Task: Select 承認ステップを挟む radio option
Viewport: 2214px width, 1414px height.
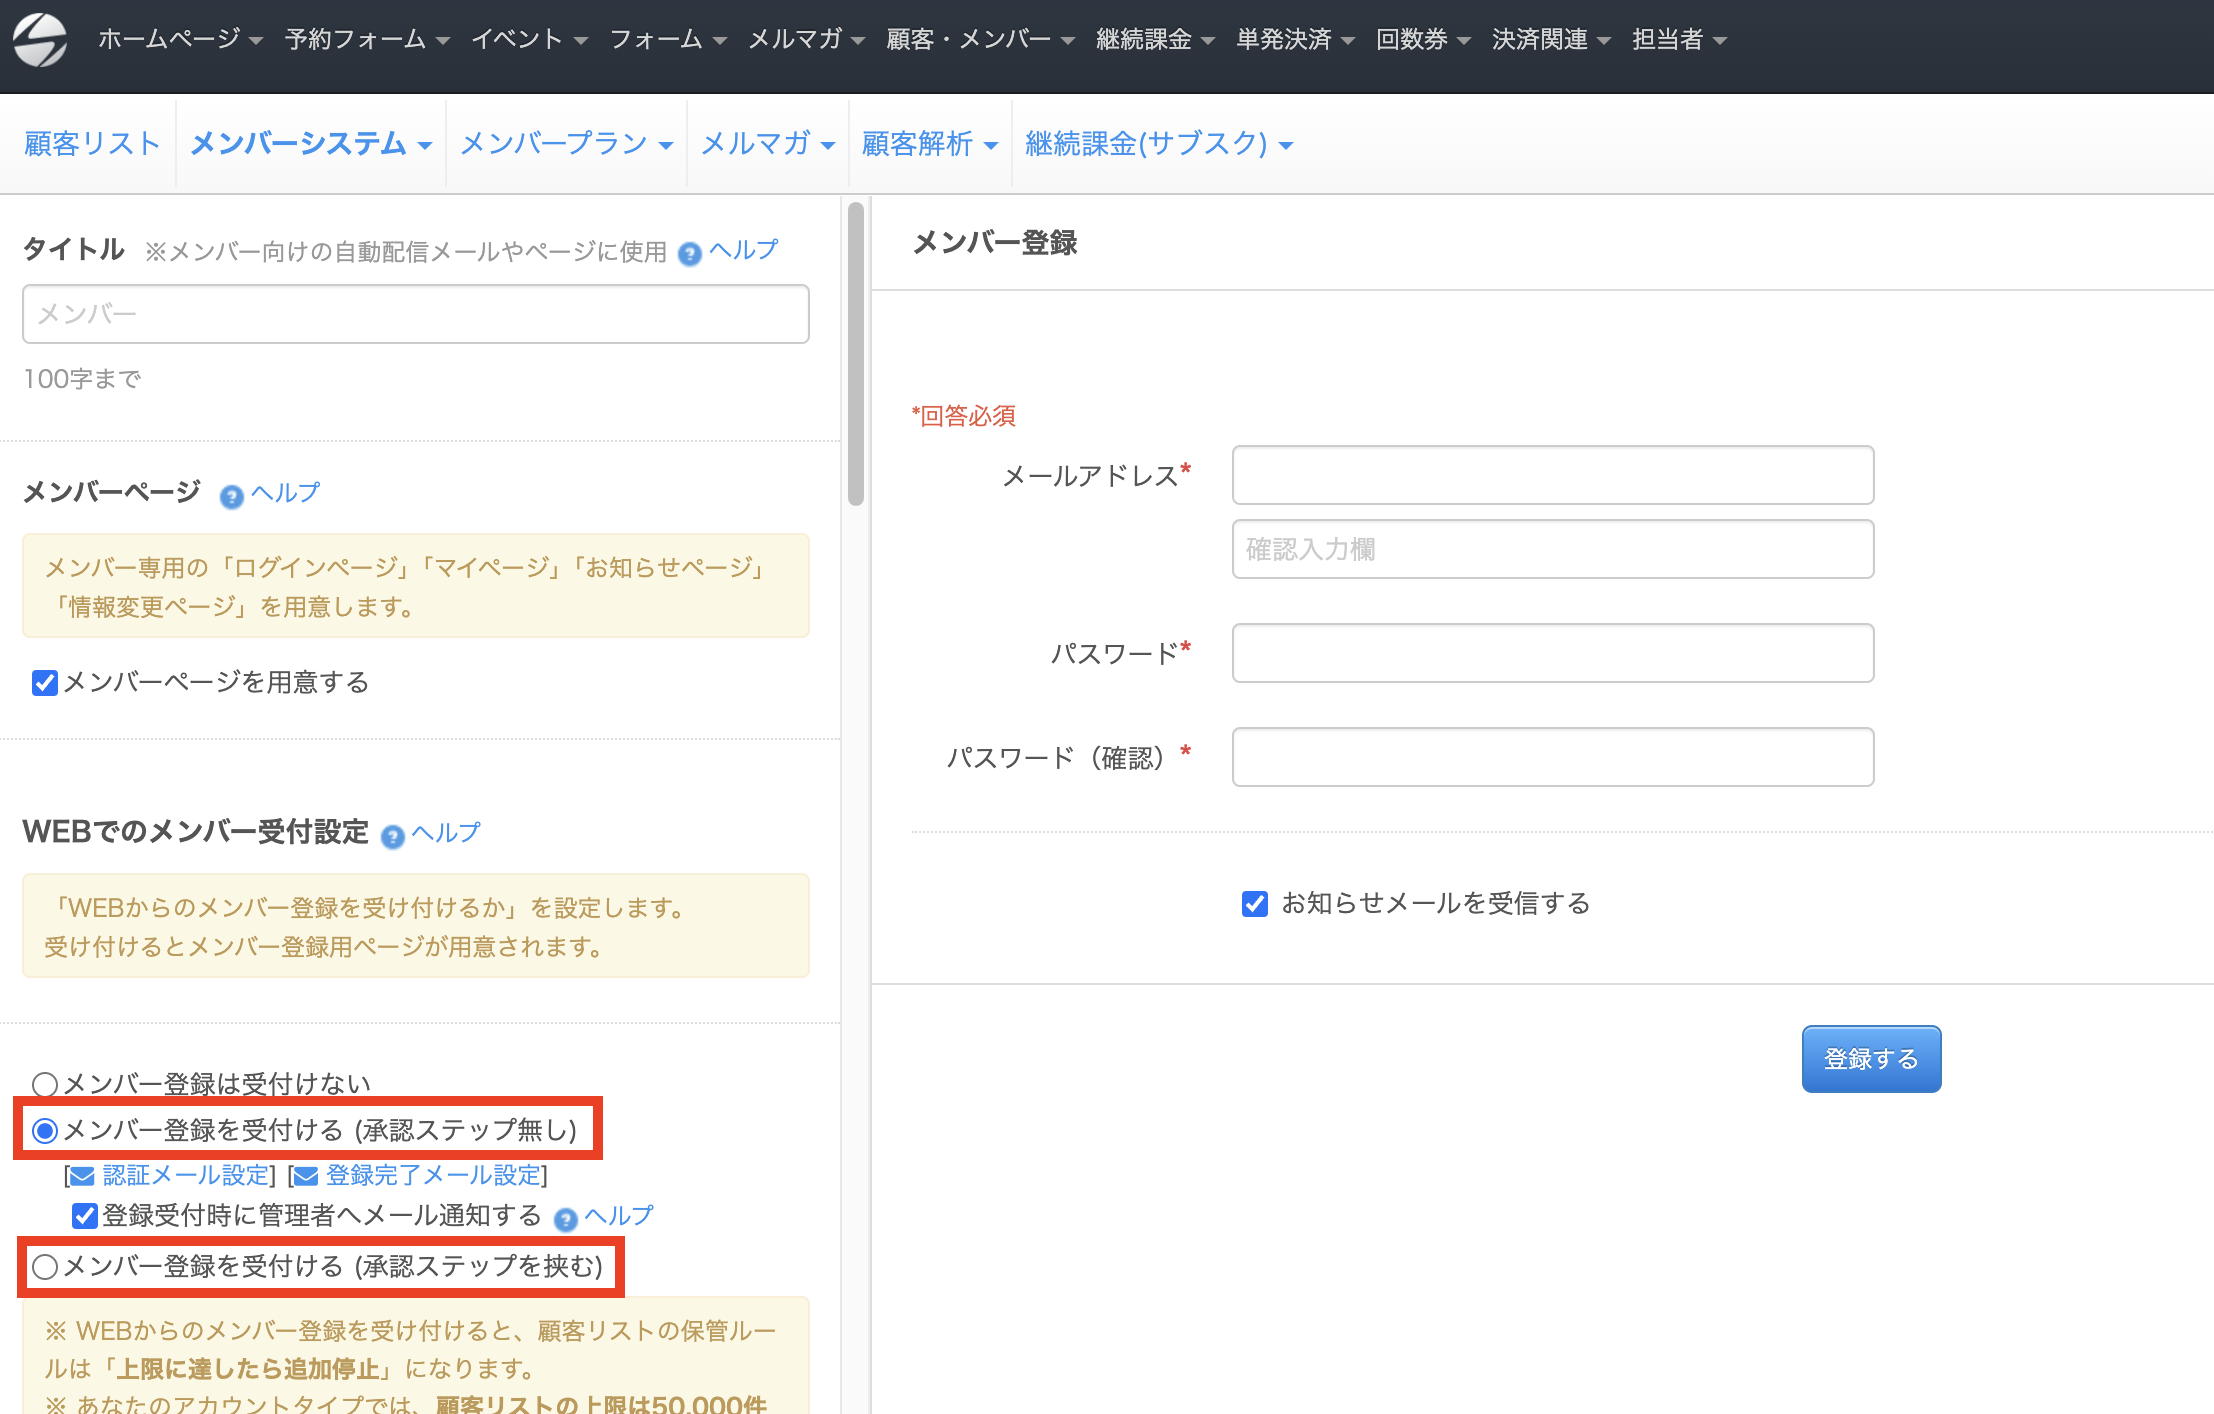Action: [x=45, y=1267]
